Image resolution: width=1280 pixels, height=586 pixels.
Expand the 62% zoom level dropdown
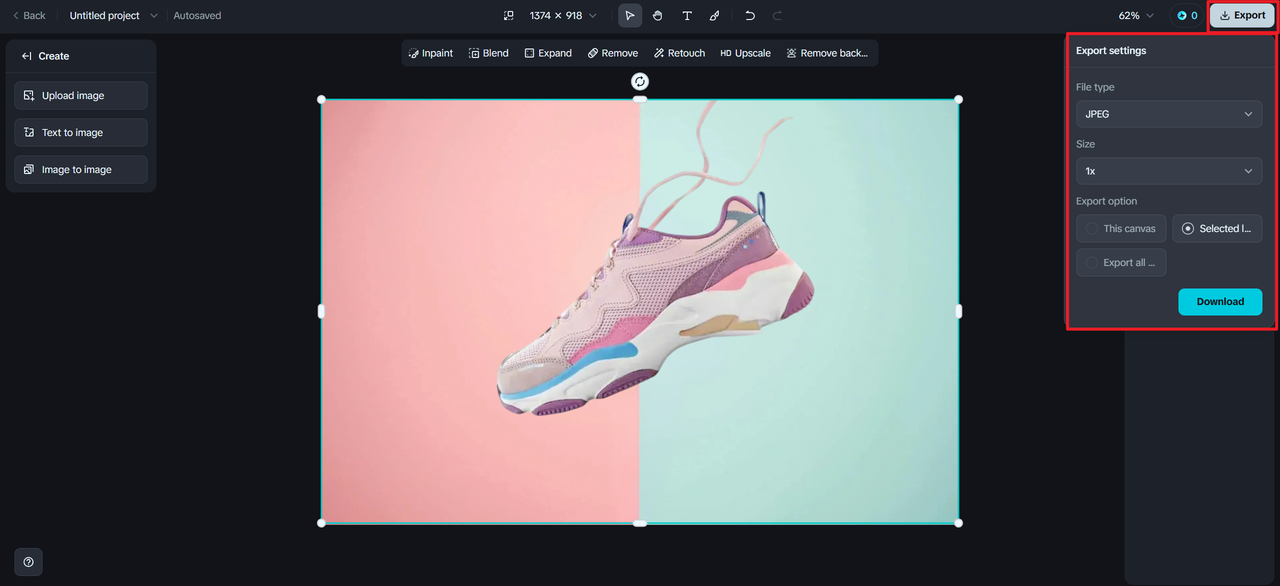pyautogui.click(x=1136, y=16)
